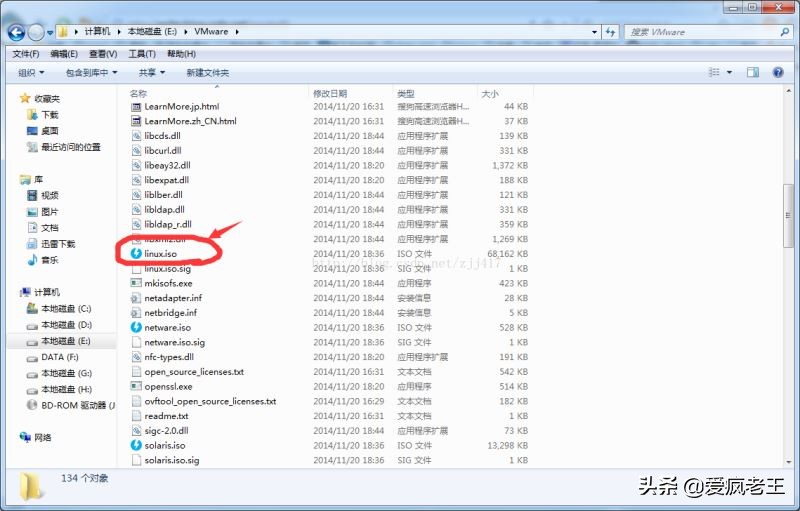Image resolution: width=800 pixels, height=511 pixels.
Task: Open the view options dropdown arrow
Action: pyautogui.click(x=730, y=72)
